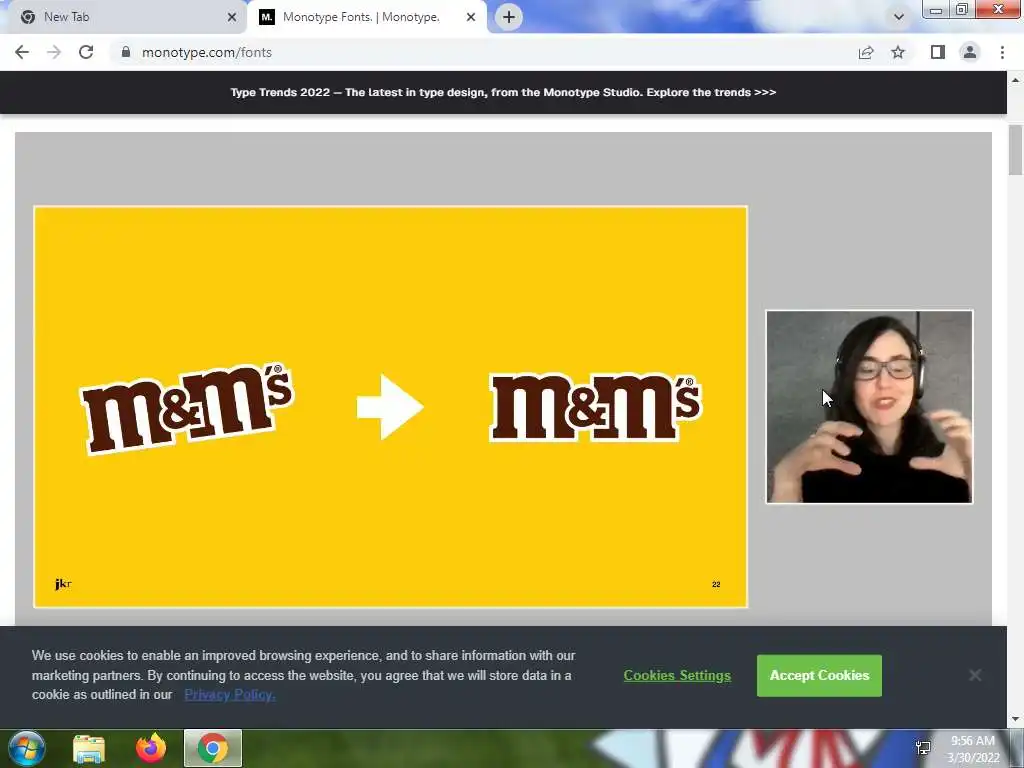Expand the tab search chevron
Viewport: 1024px width, 768px height.
(899, 17)
